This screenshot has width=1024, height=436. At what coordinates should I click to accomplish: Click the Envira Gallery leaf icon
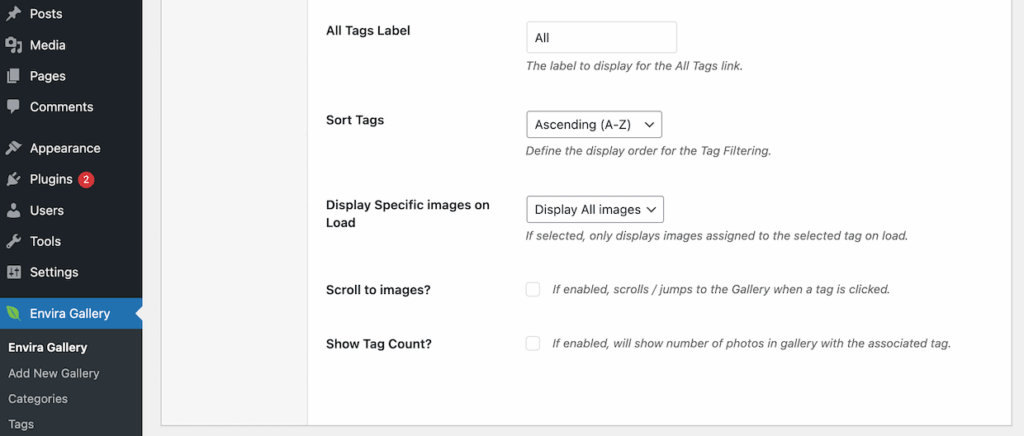[x=14, y=313]
